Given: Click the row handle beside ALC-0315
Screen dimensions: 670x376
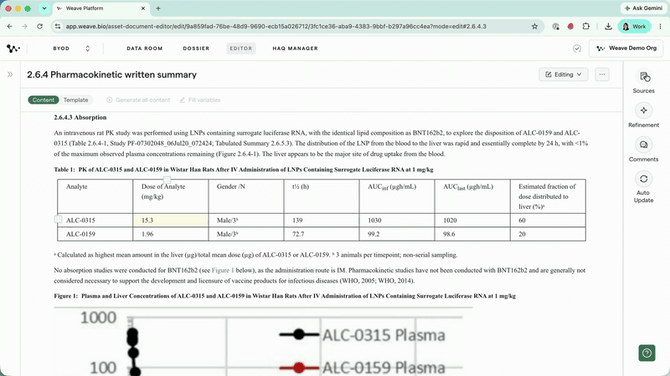Looking at the screenshot, I should pos(58,219).
